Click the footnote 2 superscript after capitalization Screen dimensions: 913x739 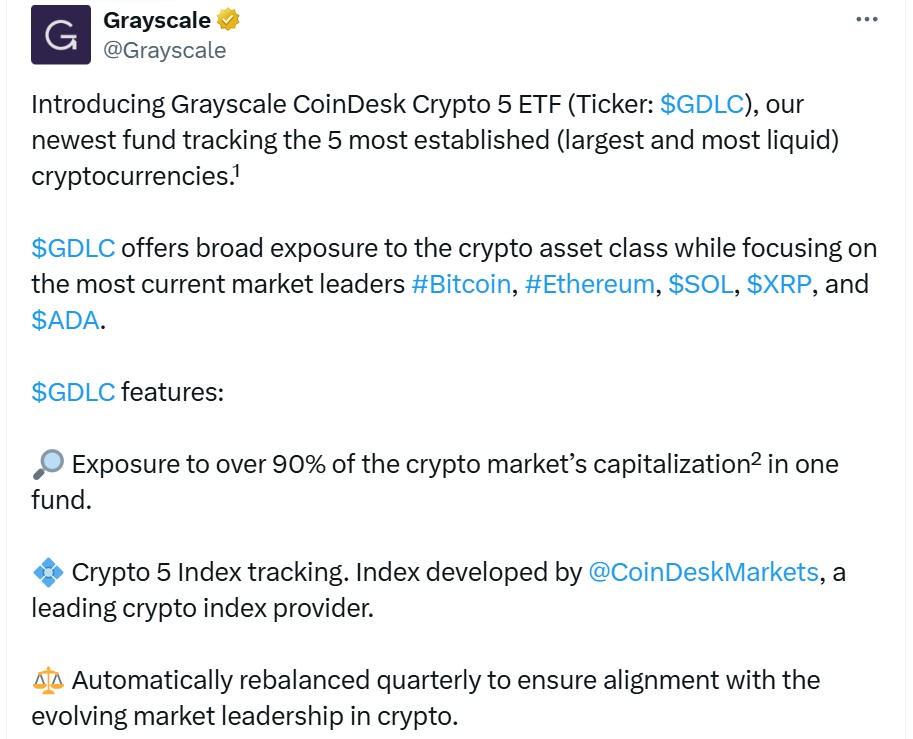click(755, 459)
